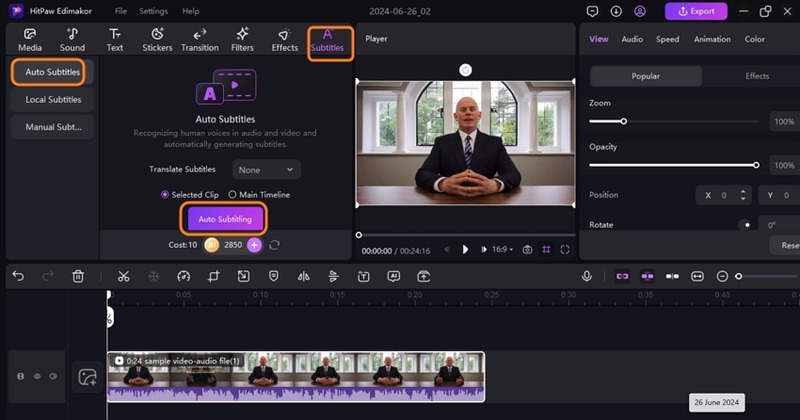
Task: Select Manual Subtitles in the sidebar
Action: (x=53, y=127)
